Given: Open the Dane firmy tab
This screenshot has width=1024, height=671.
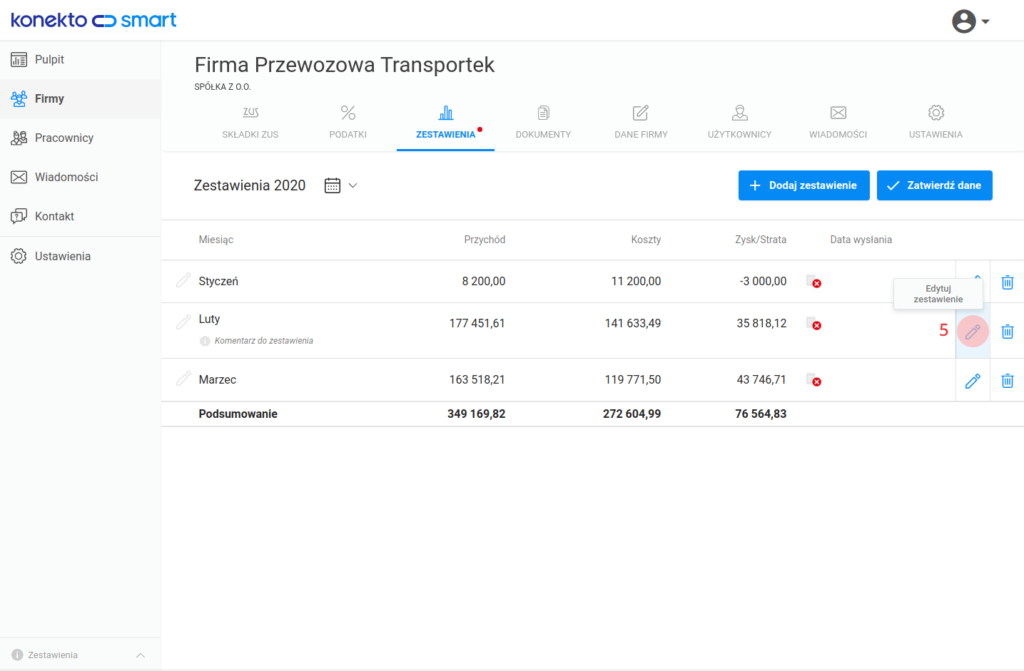Looking at the screenshot, I should [x=641, y=123].
